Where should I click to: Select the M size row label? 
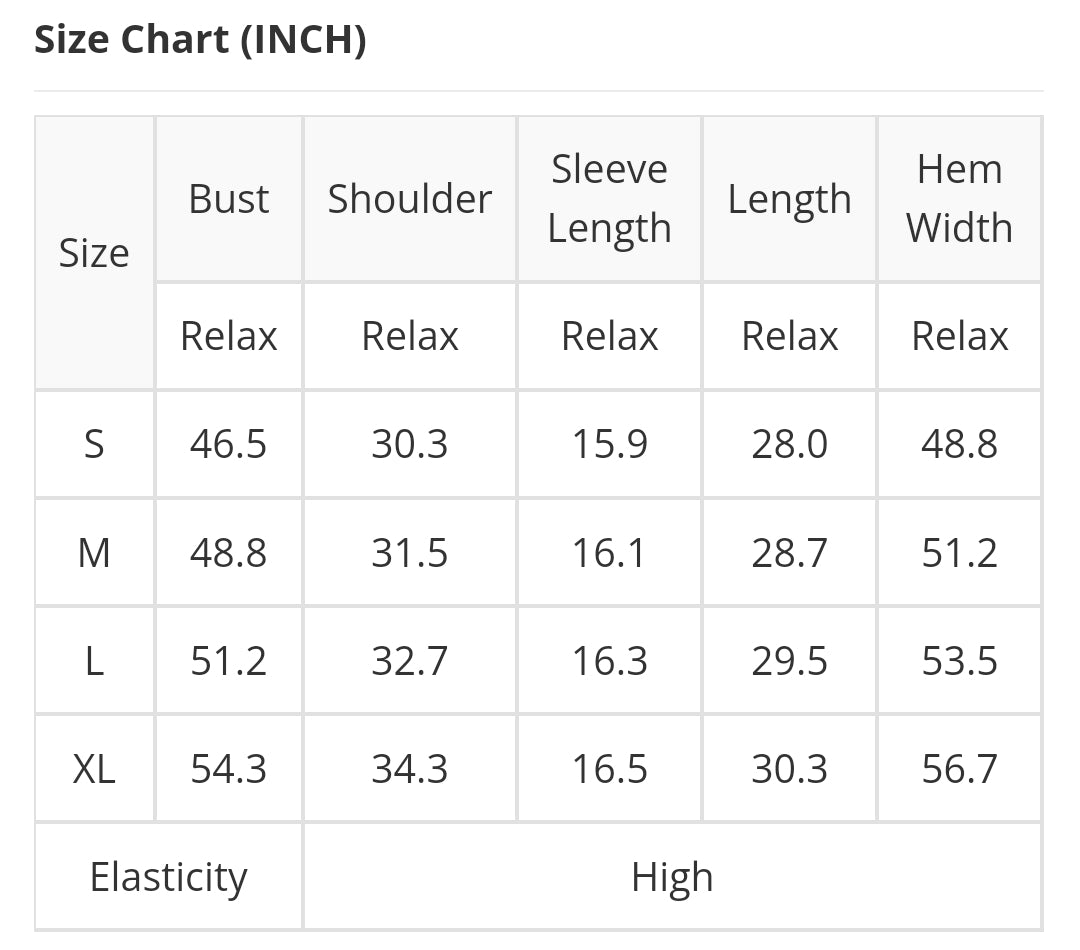click(x=94, y=552)
